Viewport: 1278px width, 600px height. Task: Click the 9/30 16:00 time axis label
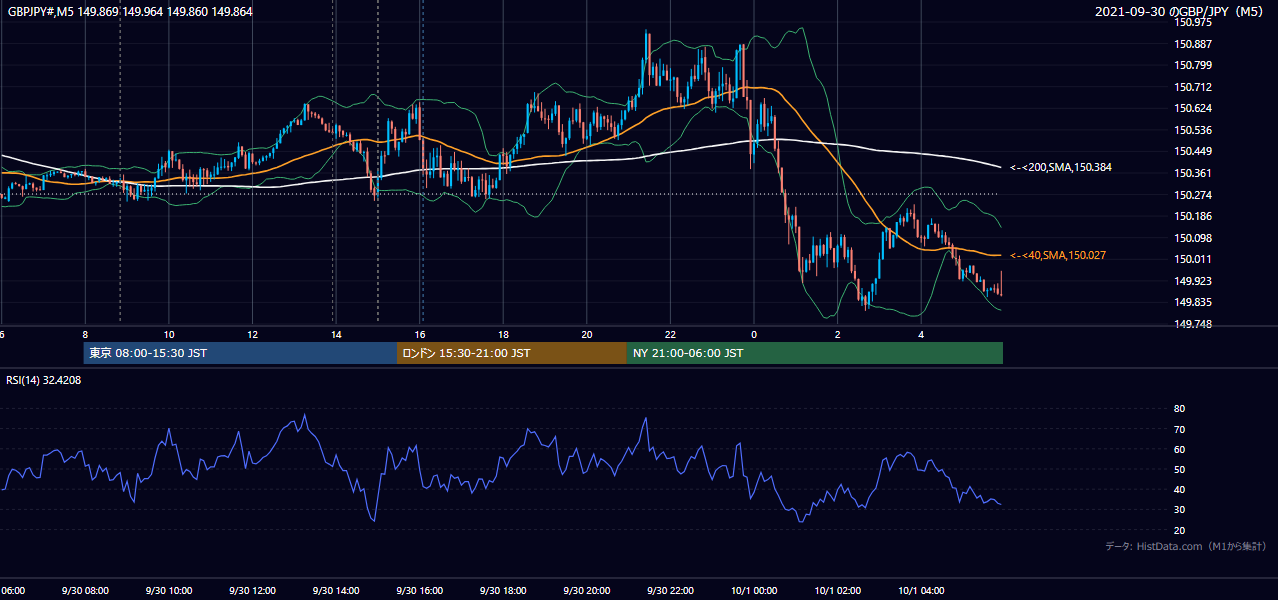click(x=419, y=591)
